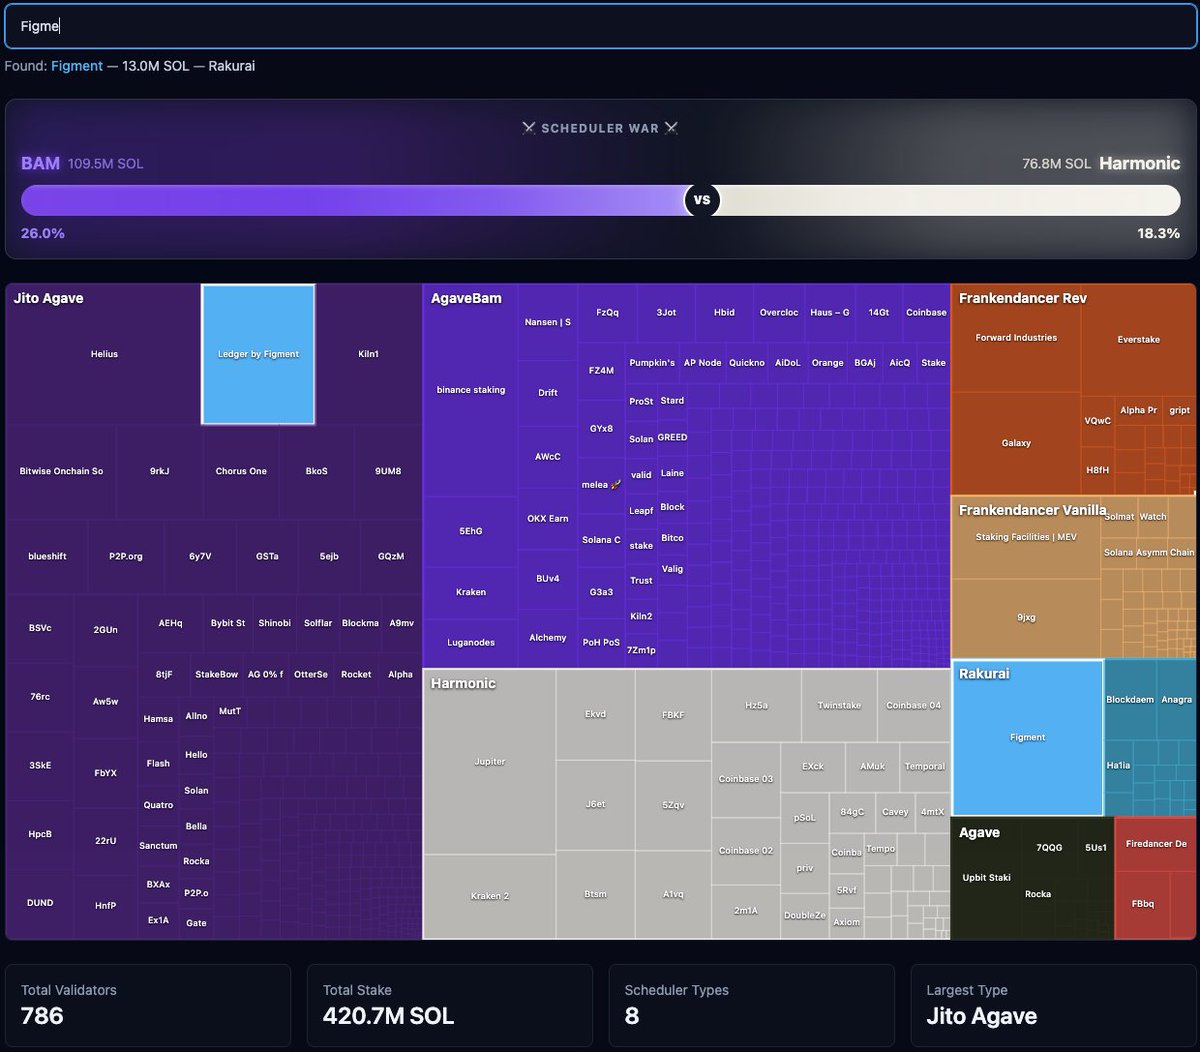1200x1052 pixels.
Task: Click the Frankendancer Vanilla group heading
Action: pyautogui.click(x=1032, y=510)
